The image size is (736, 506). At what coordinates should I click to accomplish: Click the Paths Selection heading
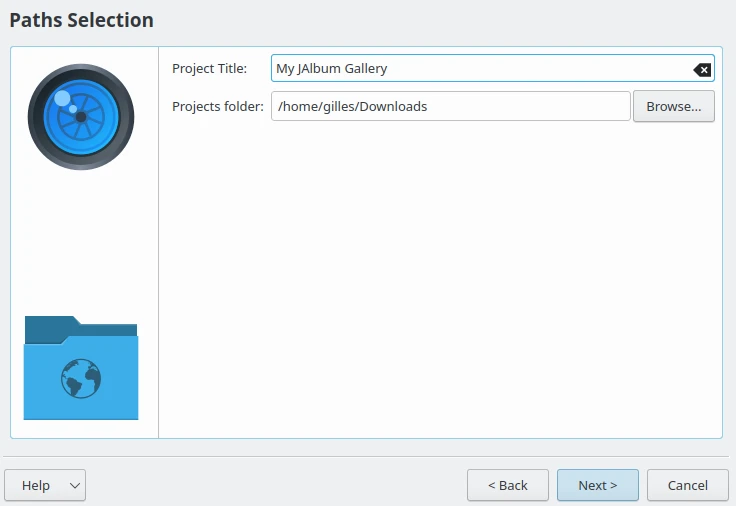click(82, 20)
